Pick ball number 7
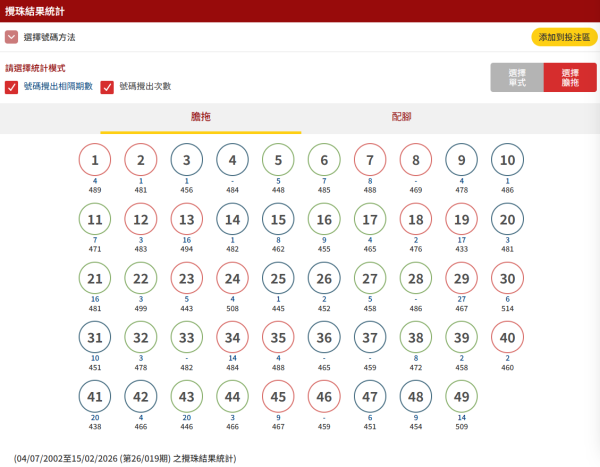This screenshot has width=600, height=467. 370,160
